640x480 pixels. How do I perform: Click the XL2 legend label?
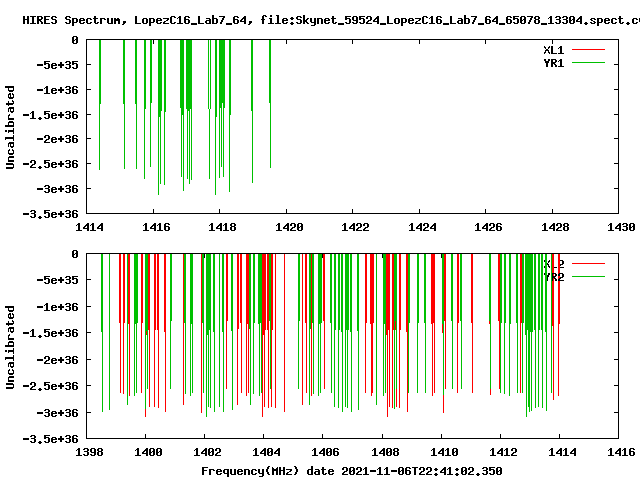[553, 264]
